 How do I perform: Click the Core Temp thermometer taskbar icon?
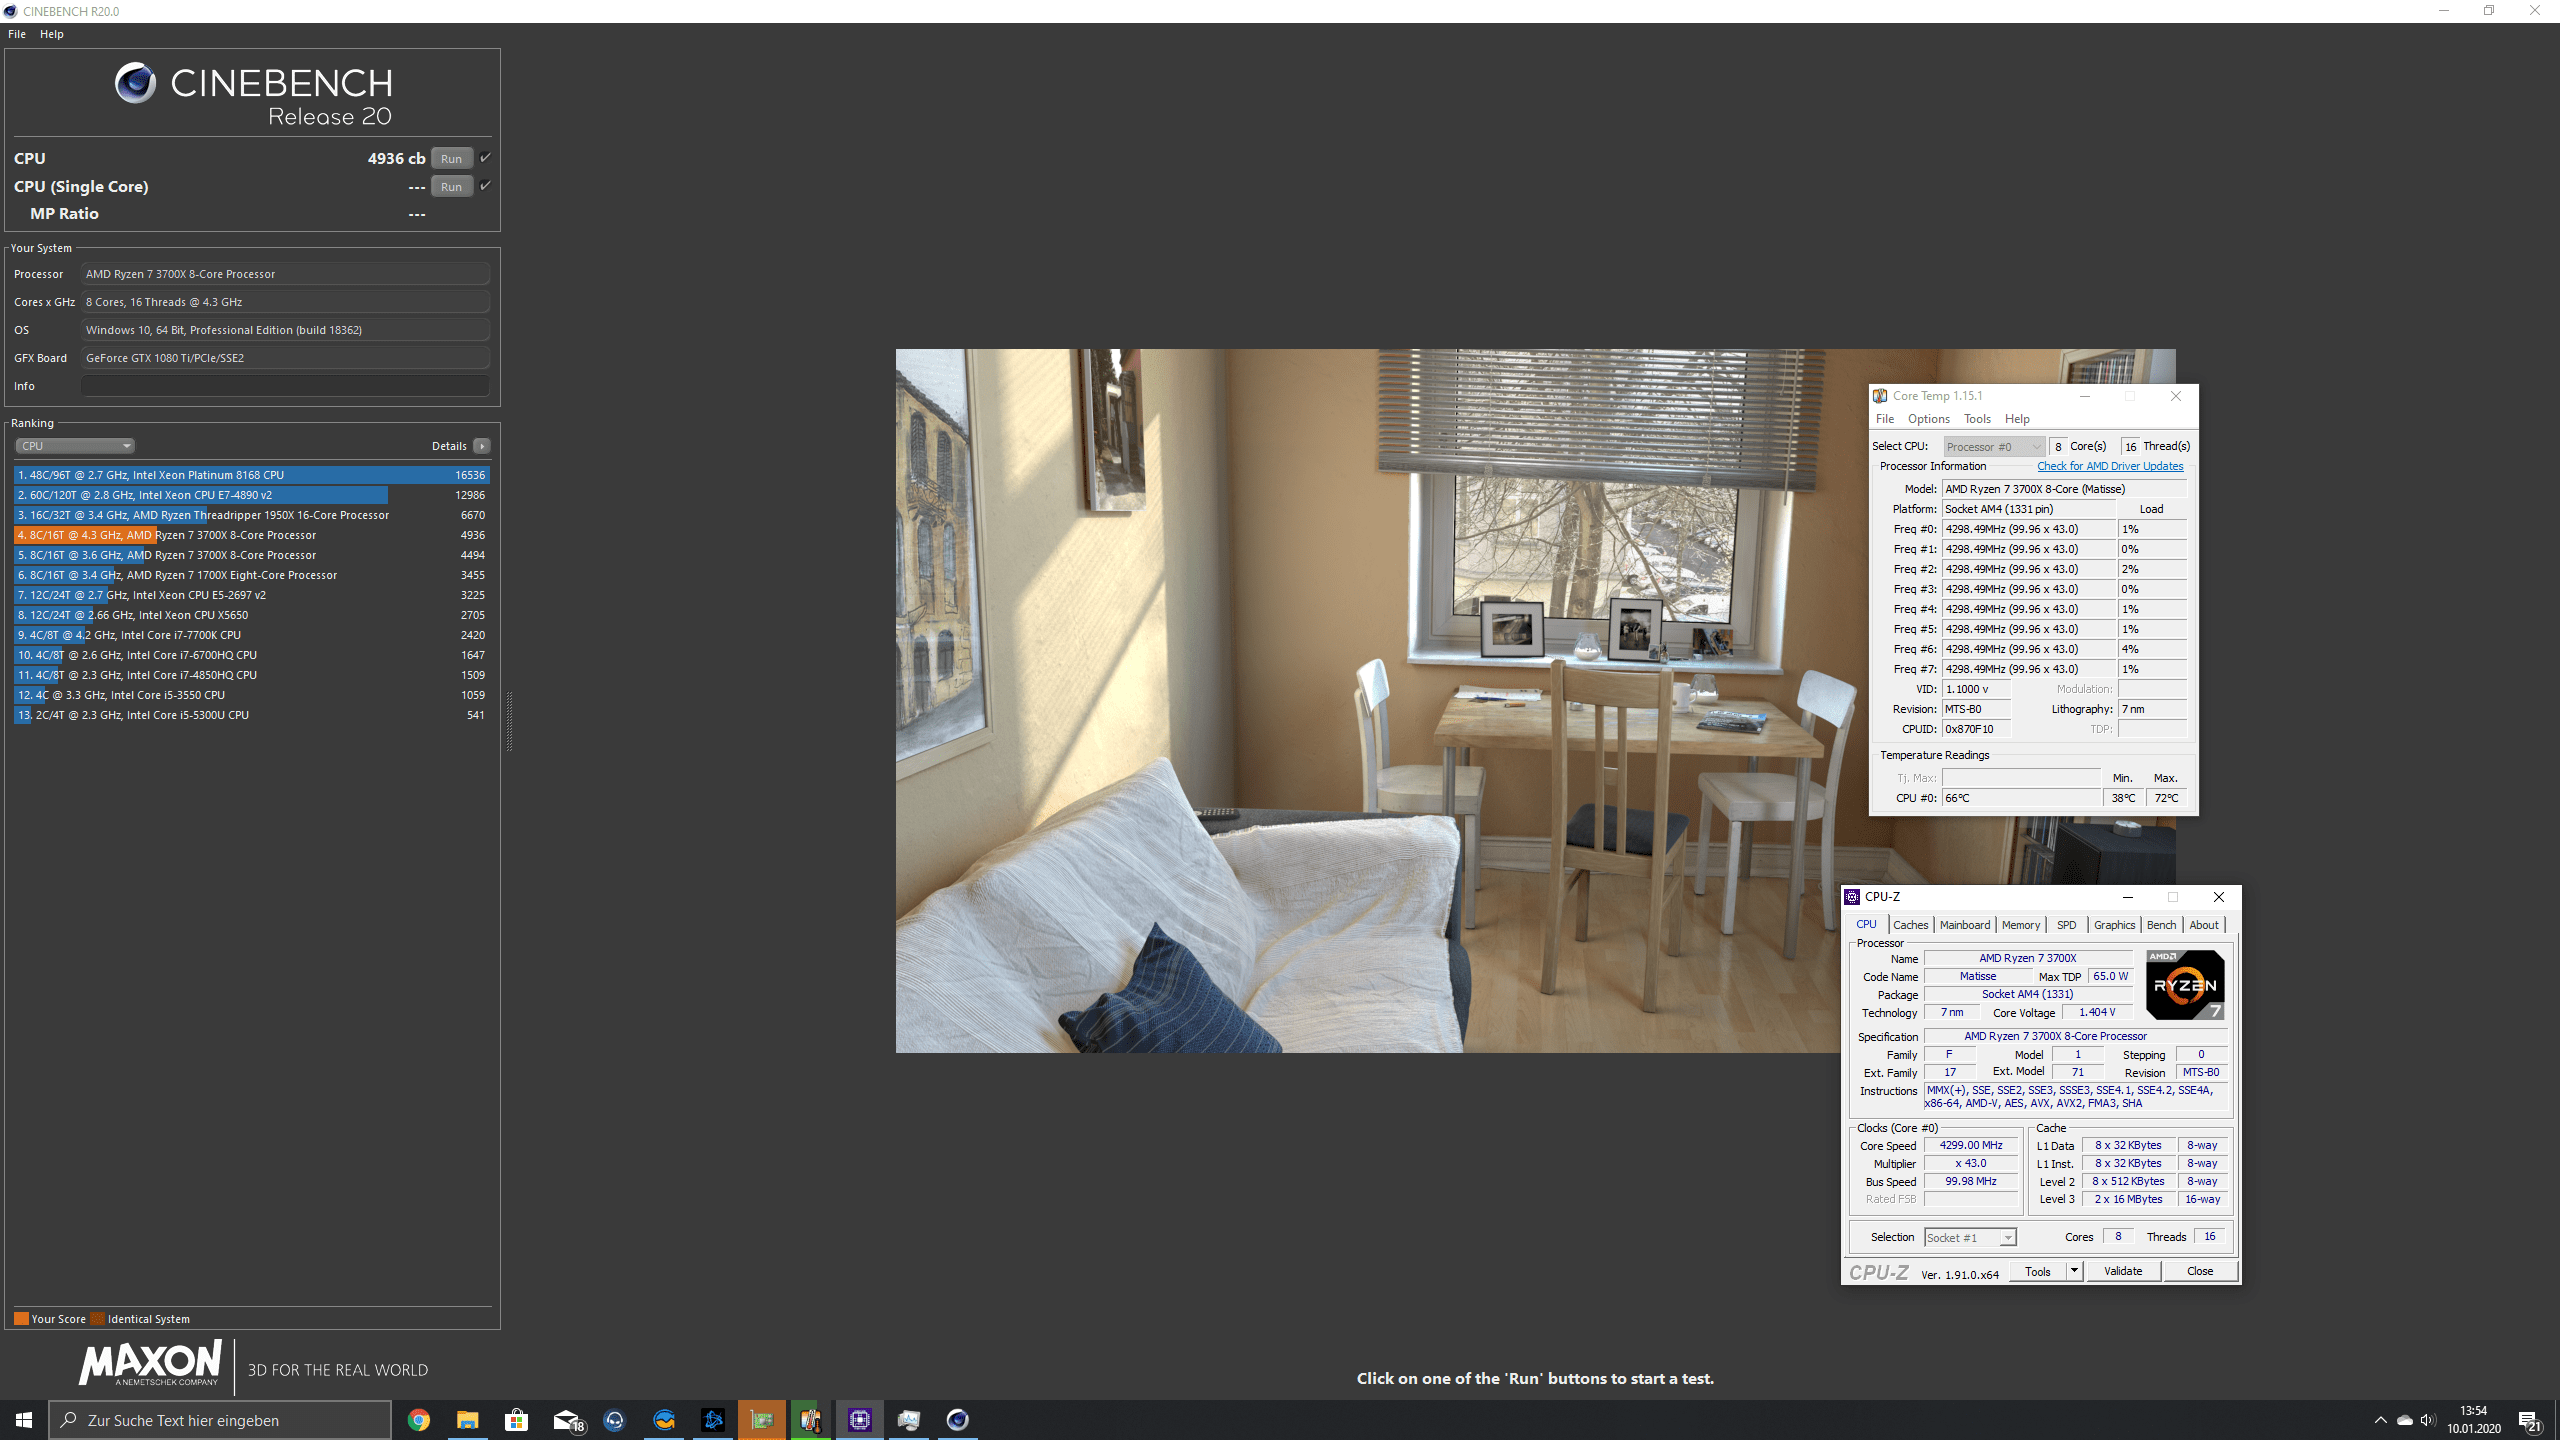click(810, 1420)
